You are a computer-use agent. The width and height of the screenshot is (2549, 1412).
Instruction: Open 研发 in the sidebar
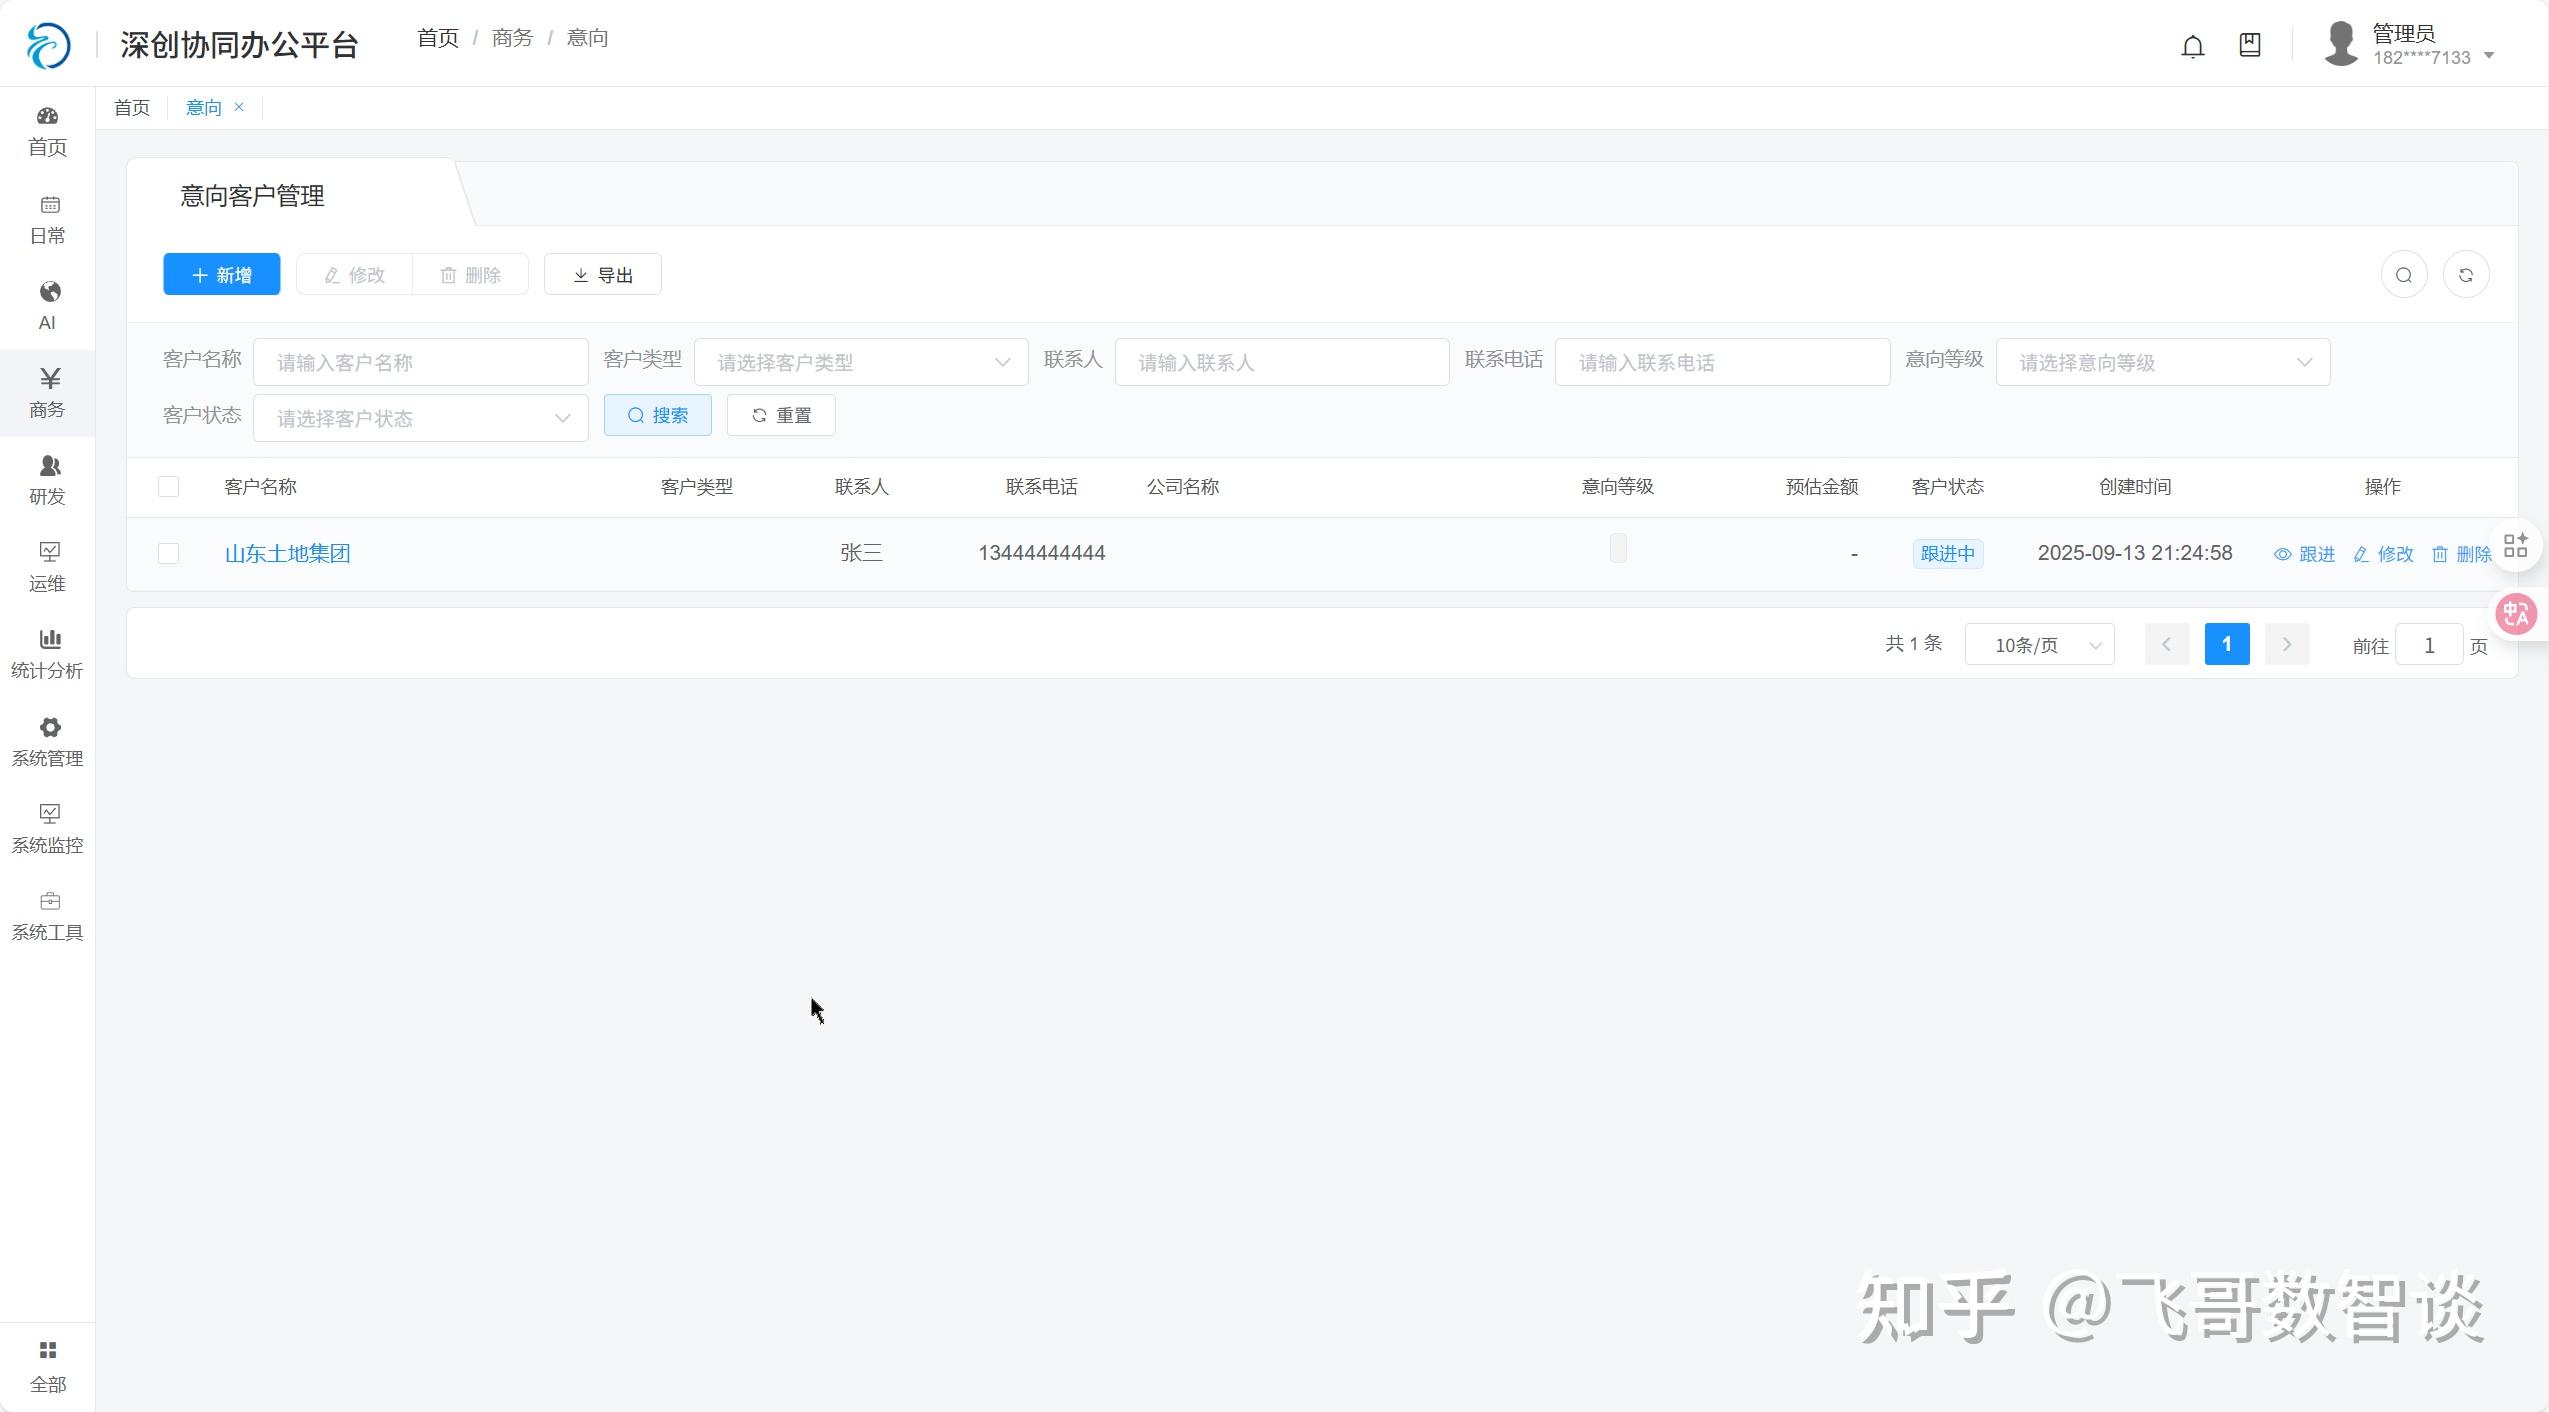[47, 480]
